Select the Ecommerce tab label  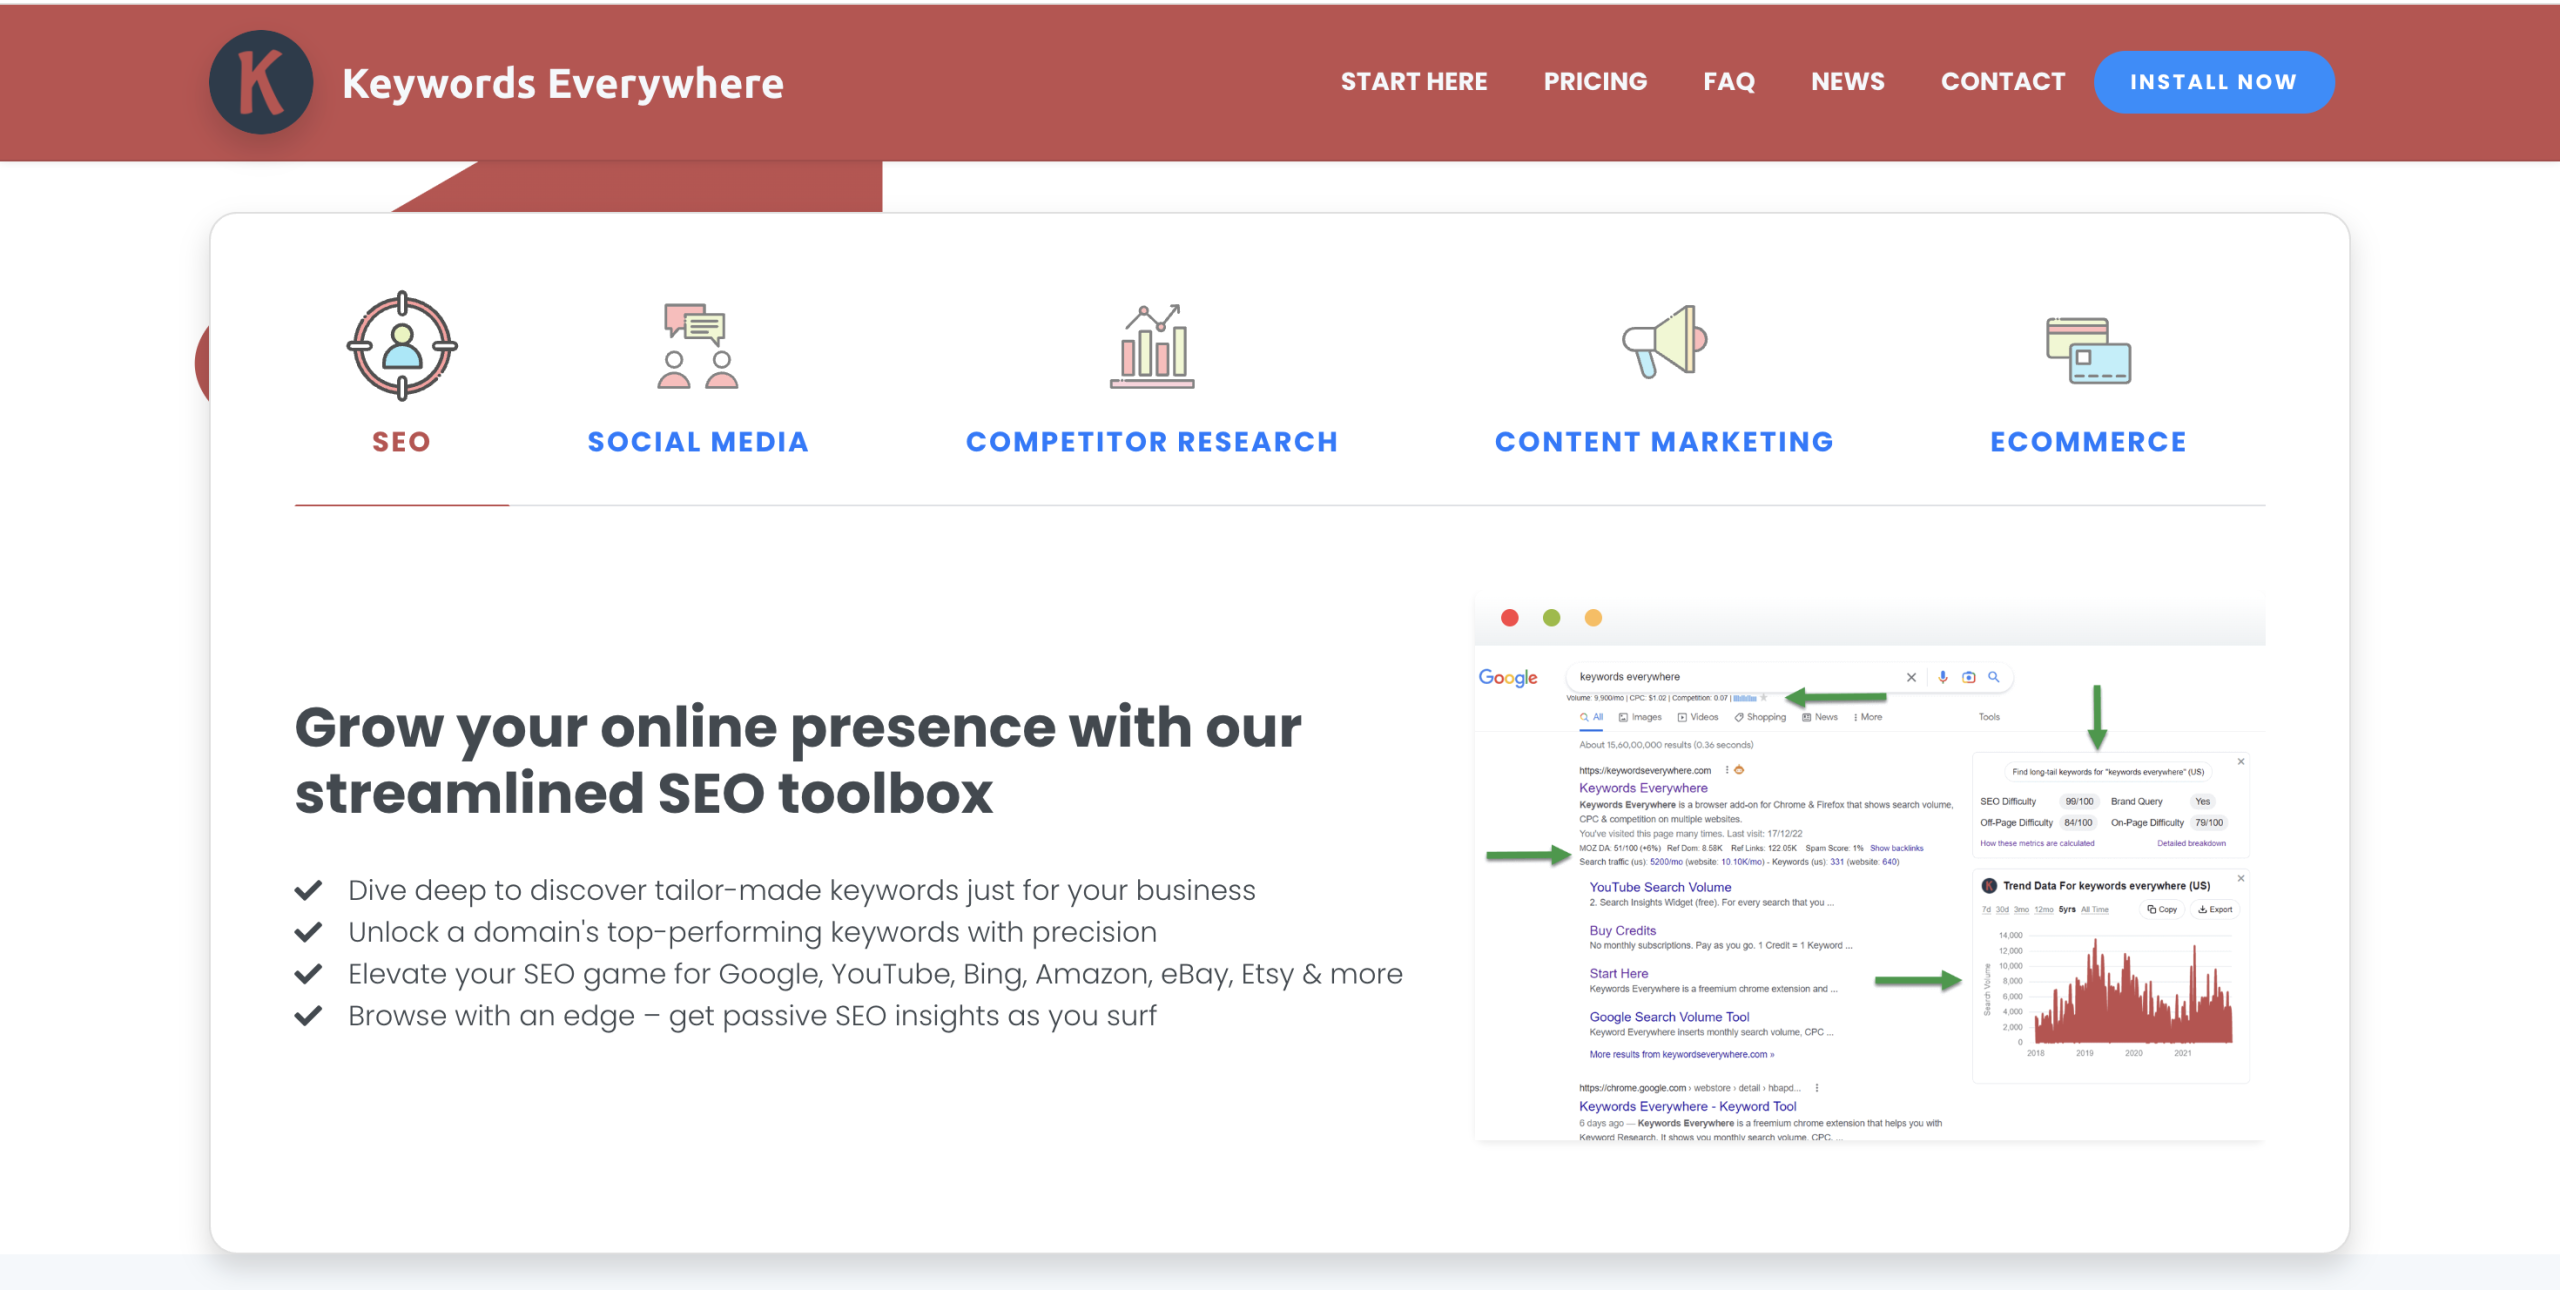[2088, 442]
